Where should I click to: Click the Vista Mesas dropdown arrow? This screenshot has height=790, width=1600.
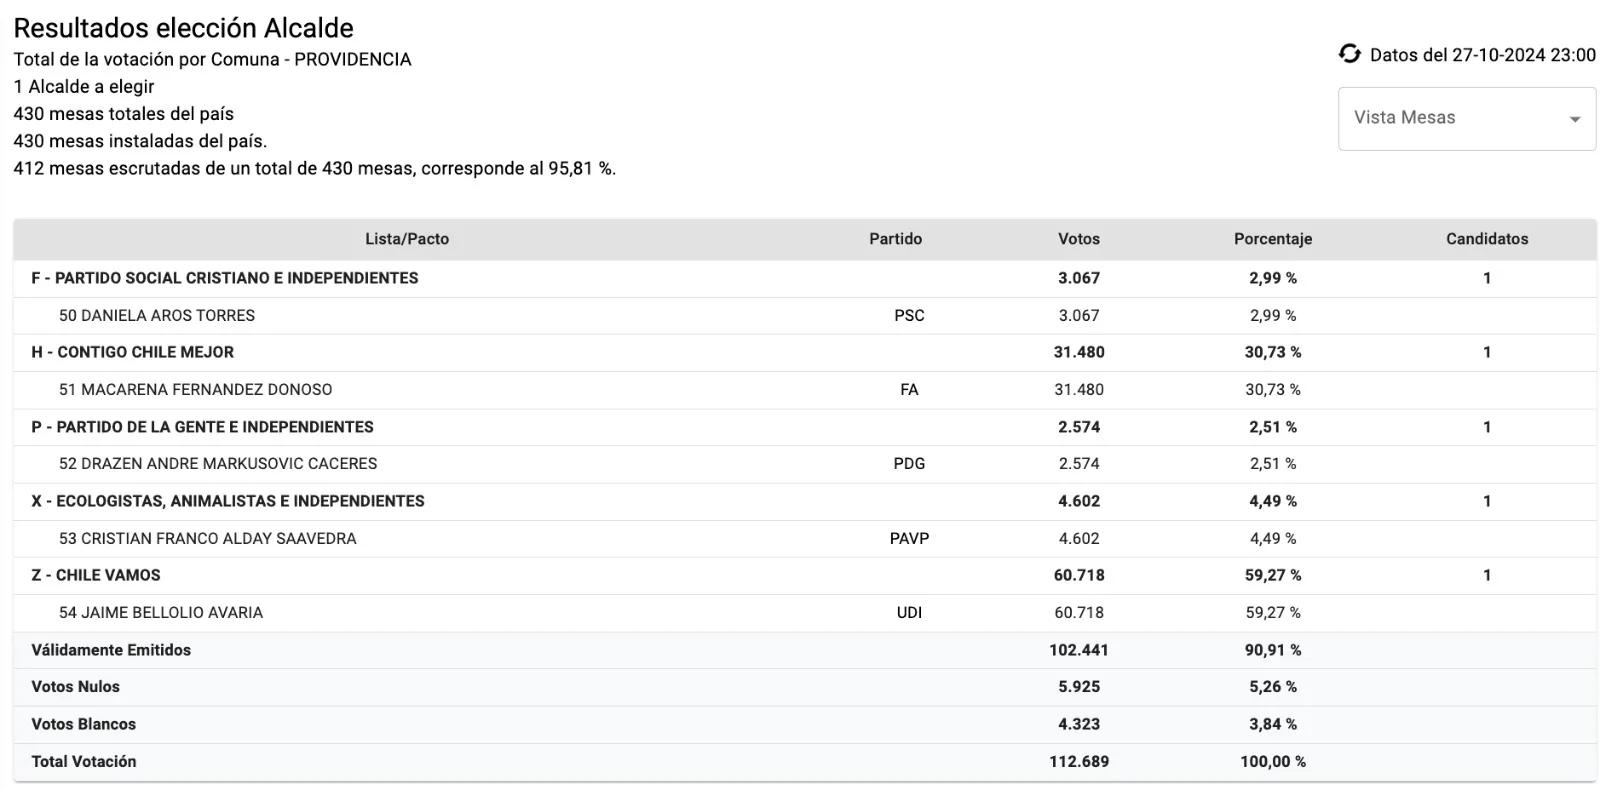tap(1574, 119)
